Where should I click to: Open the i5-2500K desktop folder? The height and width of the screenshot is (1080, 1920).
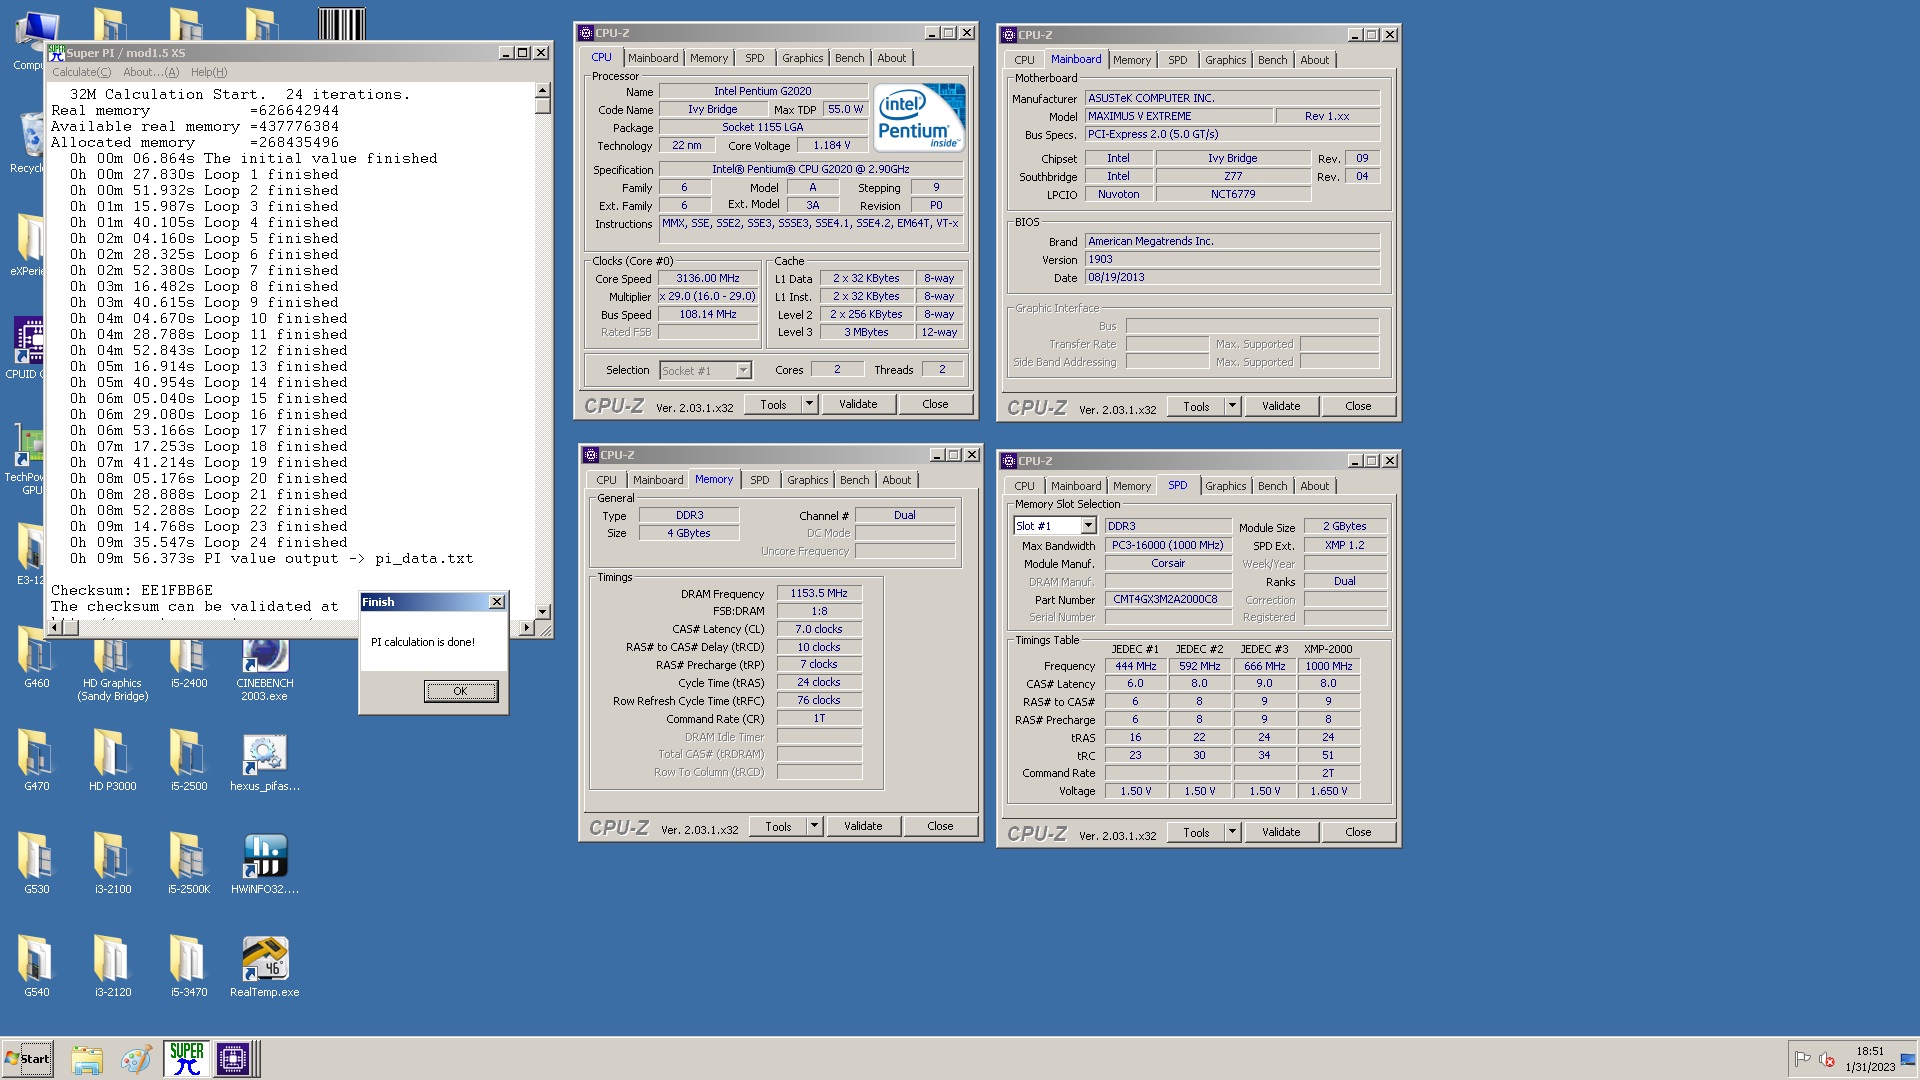[188, 862]
